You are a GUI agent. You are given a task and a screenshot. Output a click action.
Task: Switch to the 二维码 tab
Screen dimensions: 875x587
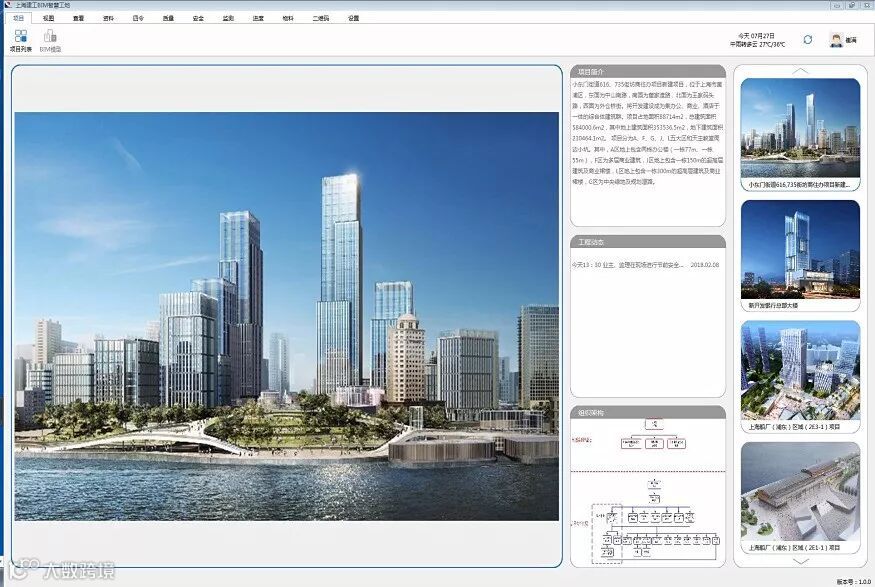tap(320, 18)
